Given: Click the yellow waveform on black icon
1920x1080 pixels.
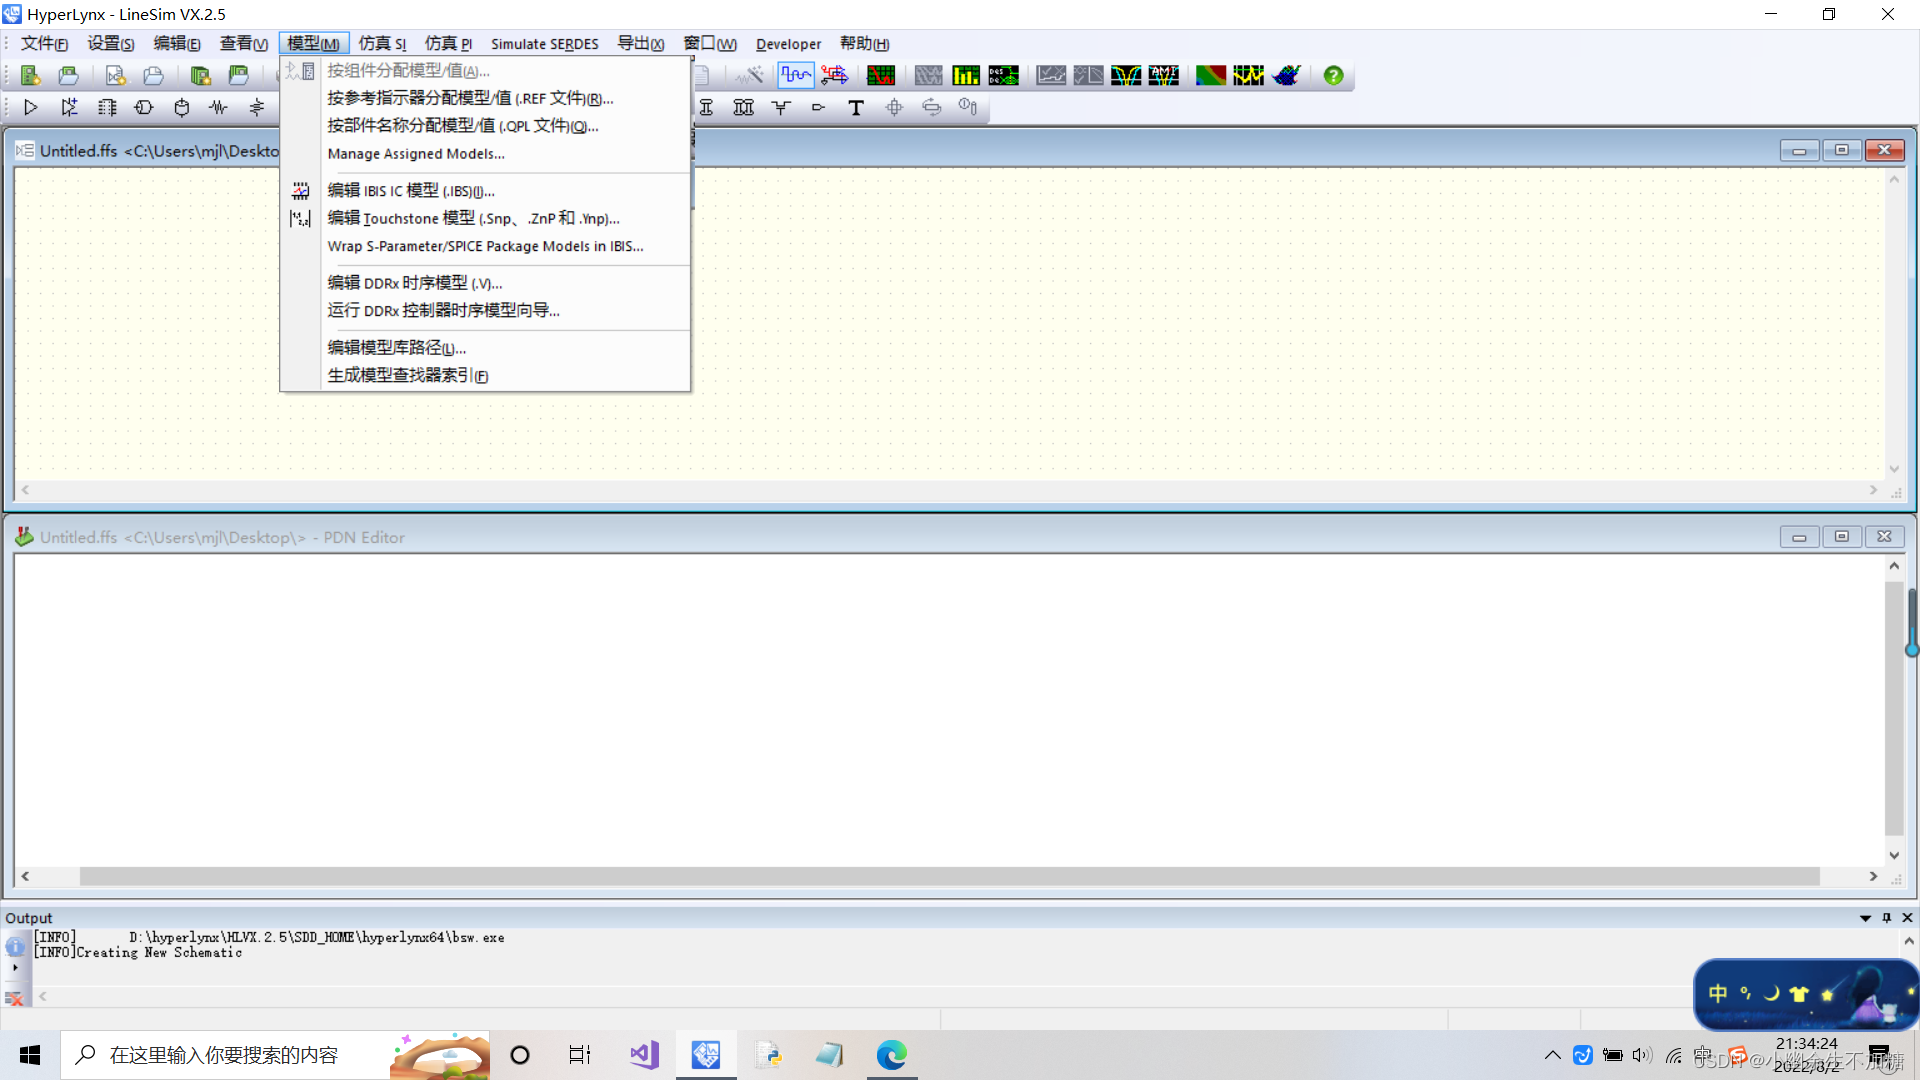Looking at the screenshot, I should 1248,75.
